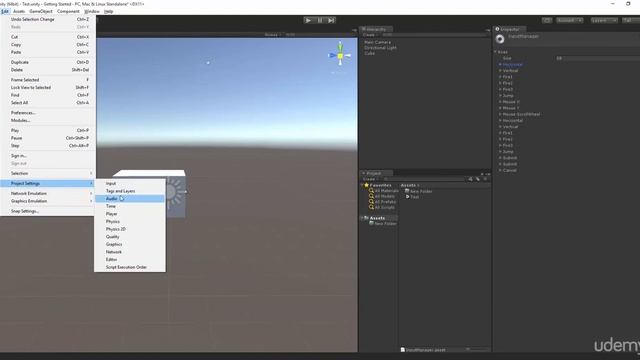The width and height of the screenshot is (640, 360).
Task: Expand the Mouse Y axis entry
Action: [500, 108]
